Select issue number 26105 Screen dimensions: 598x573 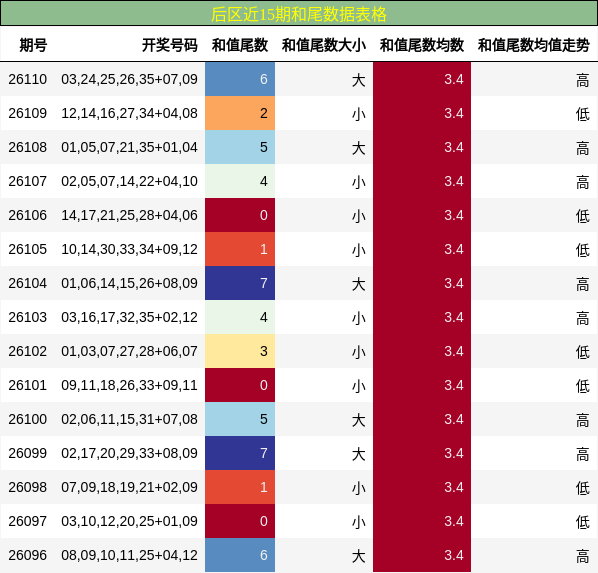click(x=27, y=249)
